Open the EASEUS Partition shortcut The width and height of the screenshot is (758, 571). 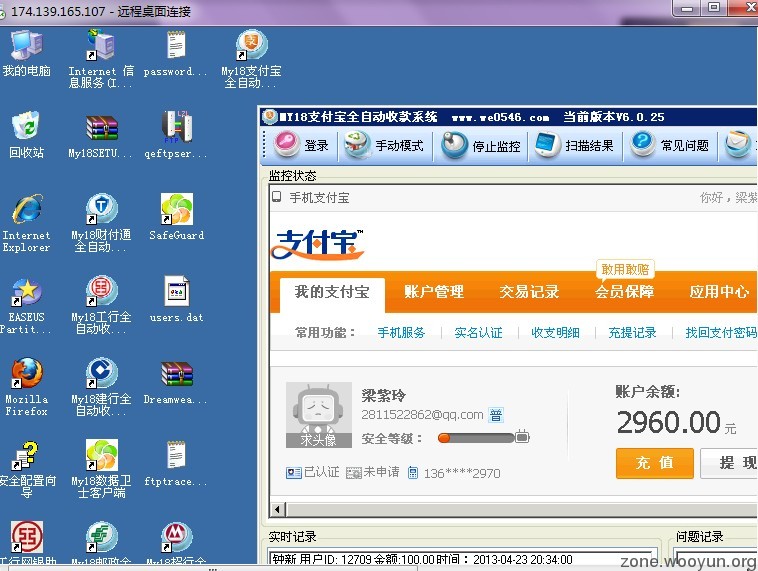pyautogui.click(x=24, y=307)
